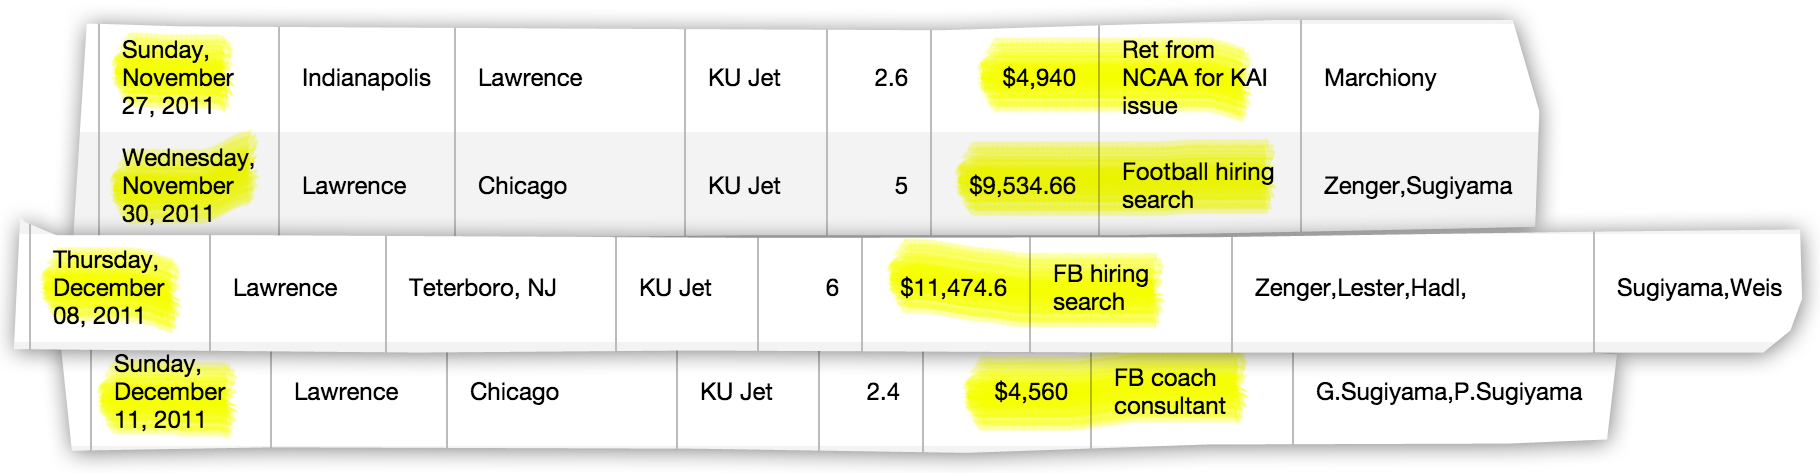Click the $4,940 cost amount
This screenshot has width=1820, height=473.
click(1039, 78)
